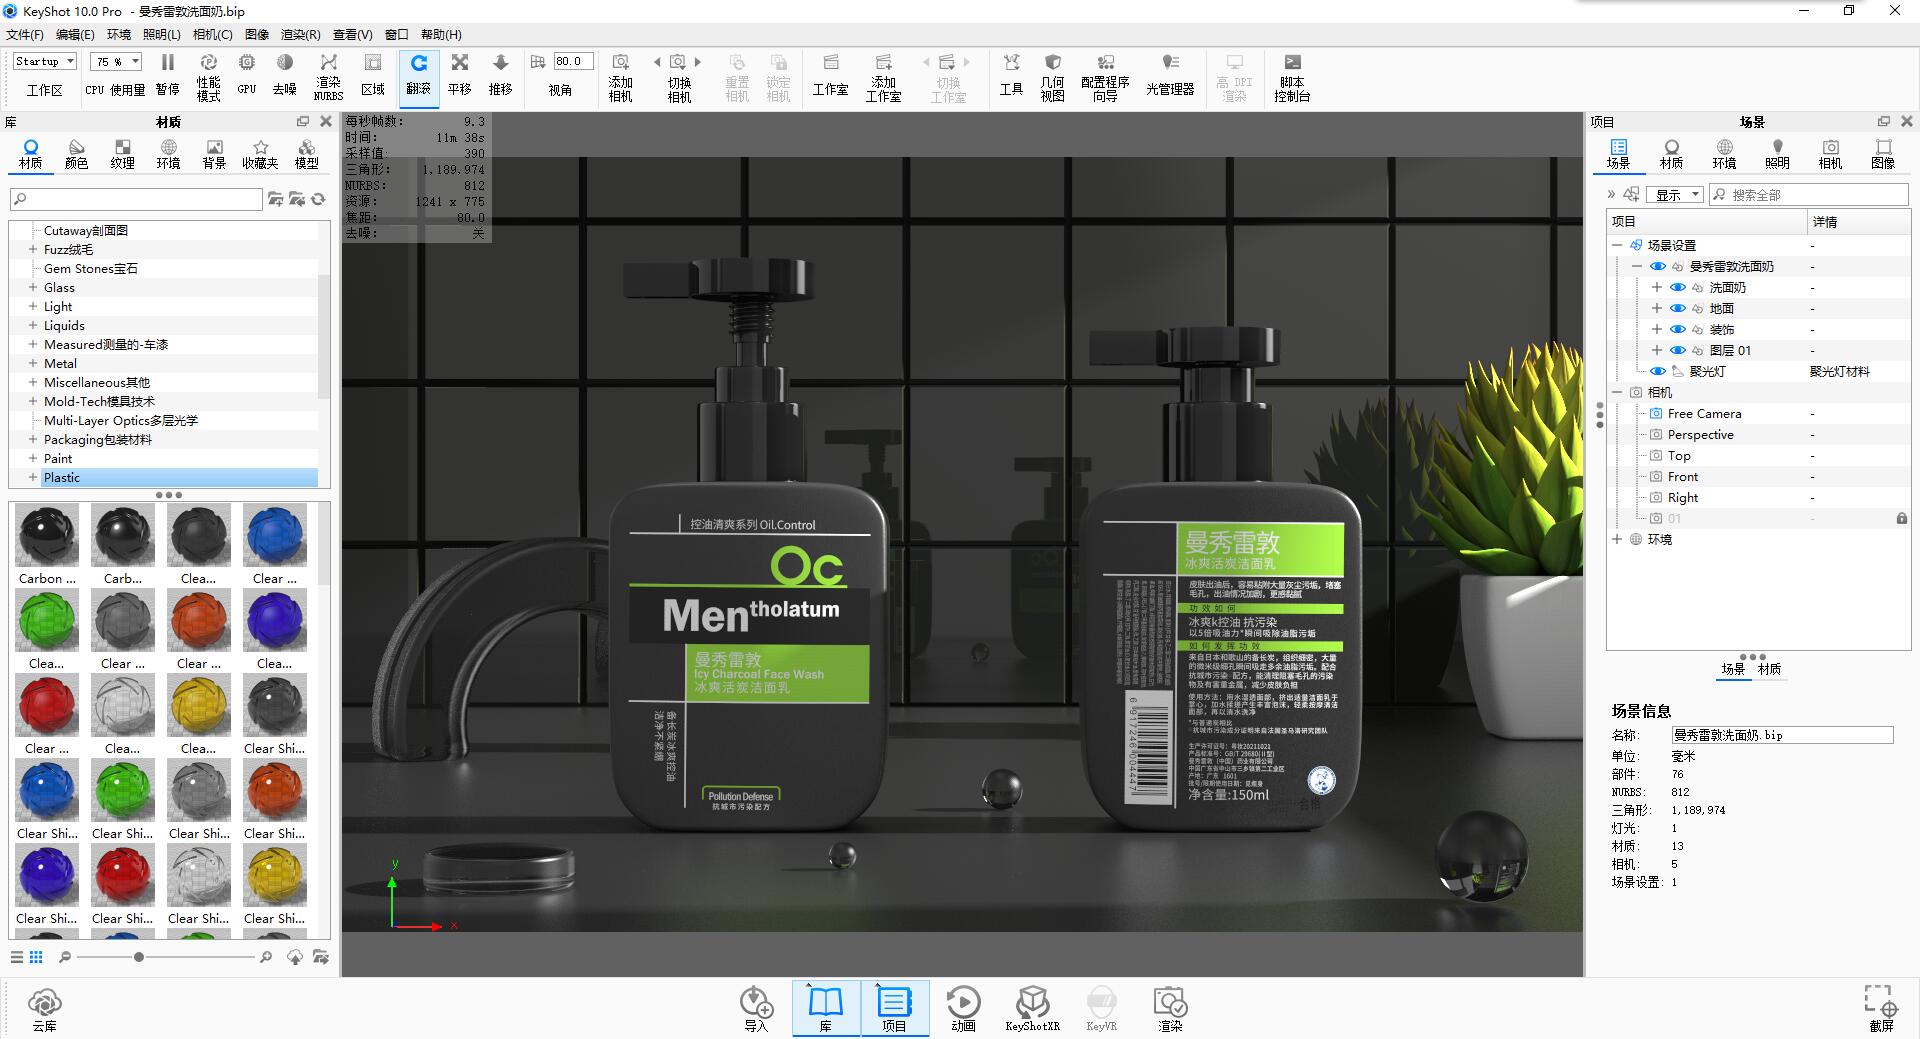Viewport: 1920px width, 1039px height.
Task: Toggle Performance Mode in toolbar
Action: pyautogui.click(x=208, y=77)
